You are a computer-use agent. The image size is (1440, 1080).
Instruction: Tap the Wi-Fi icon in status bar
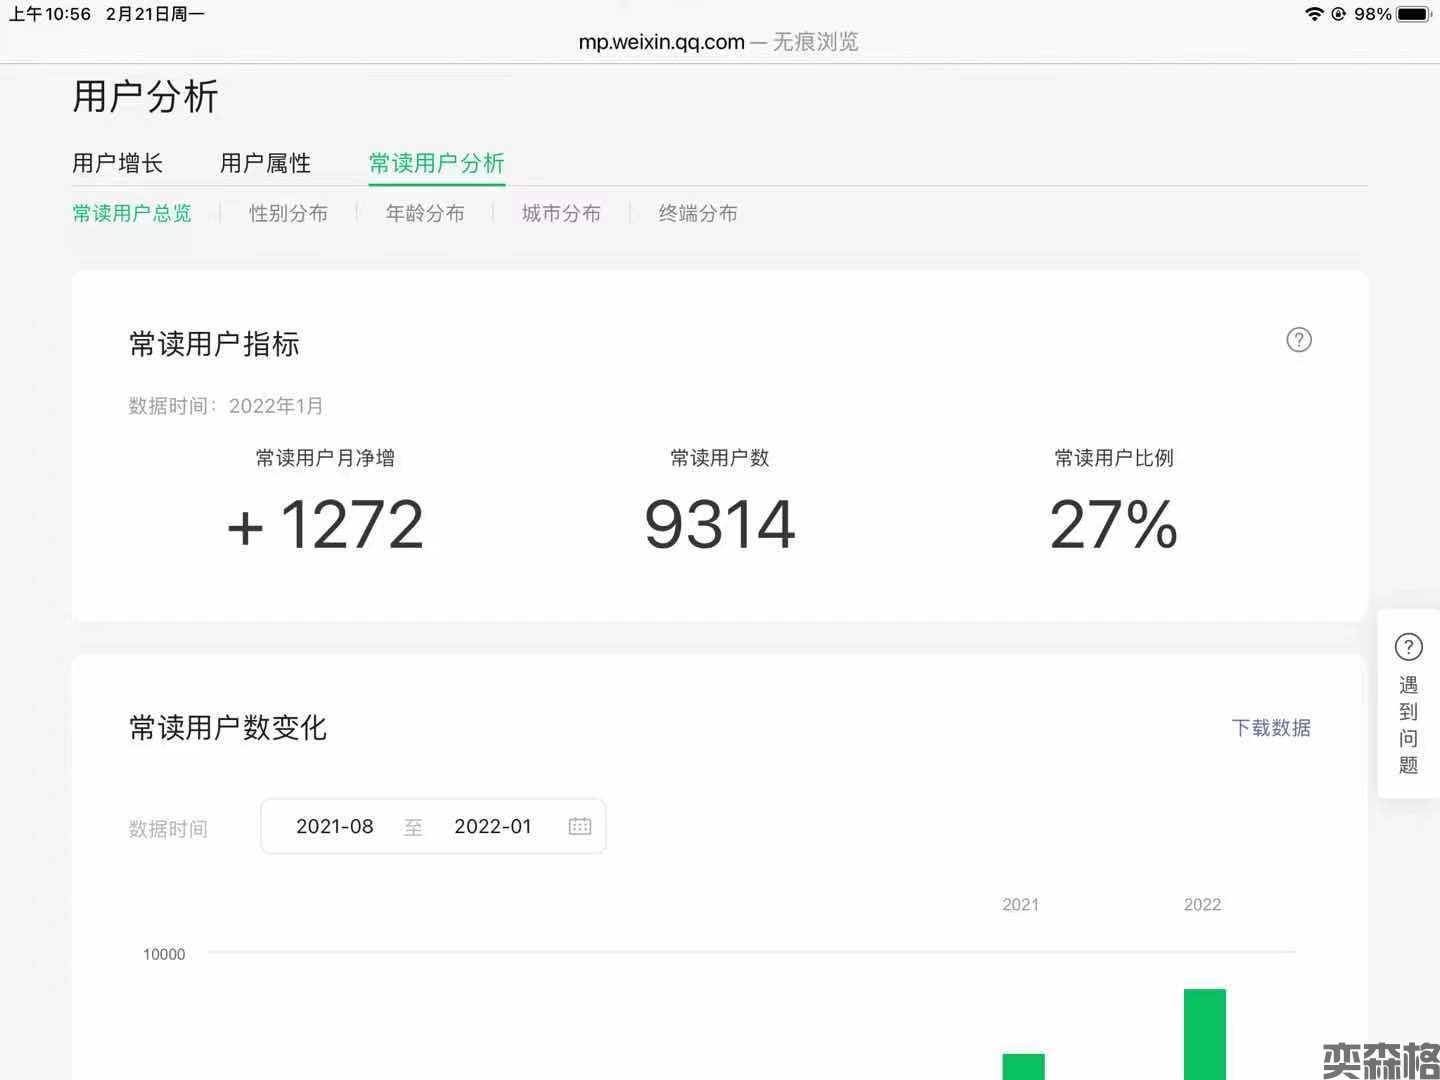point(1314,14)
